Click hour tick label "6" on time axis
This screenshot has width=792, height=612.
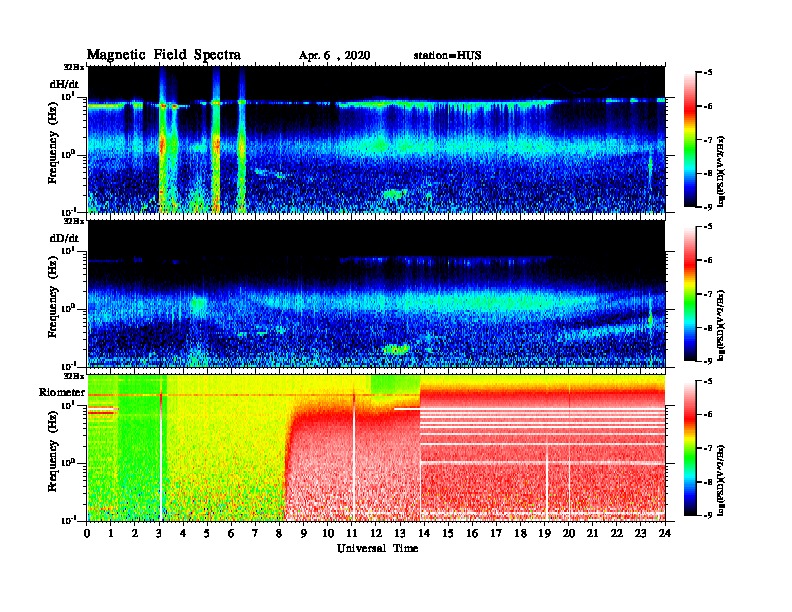pyautogui.click(x=231, y=533)
